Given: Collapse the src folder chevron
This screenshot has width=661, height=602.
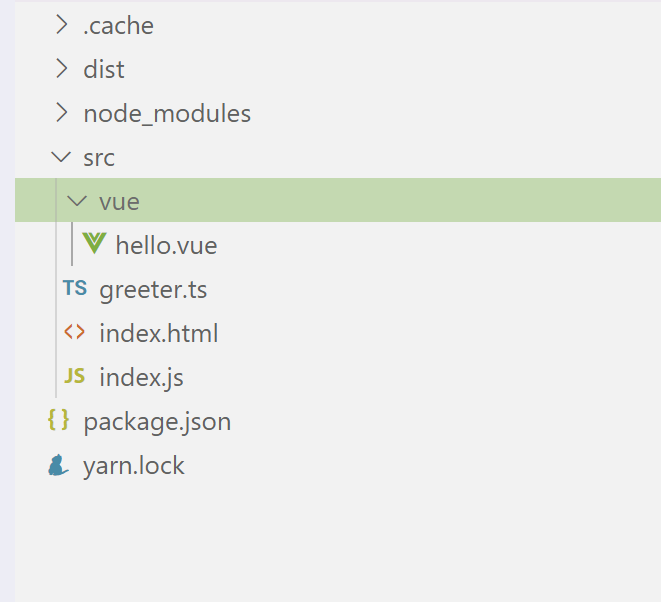Looking at the screenshot, I should coord(61,157).
